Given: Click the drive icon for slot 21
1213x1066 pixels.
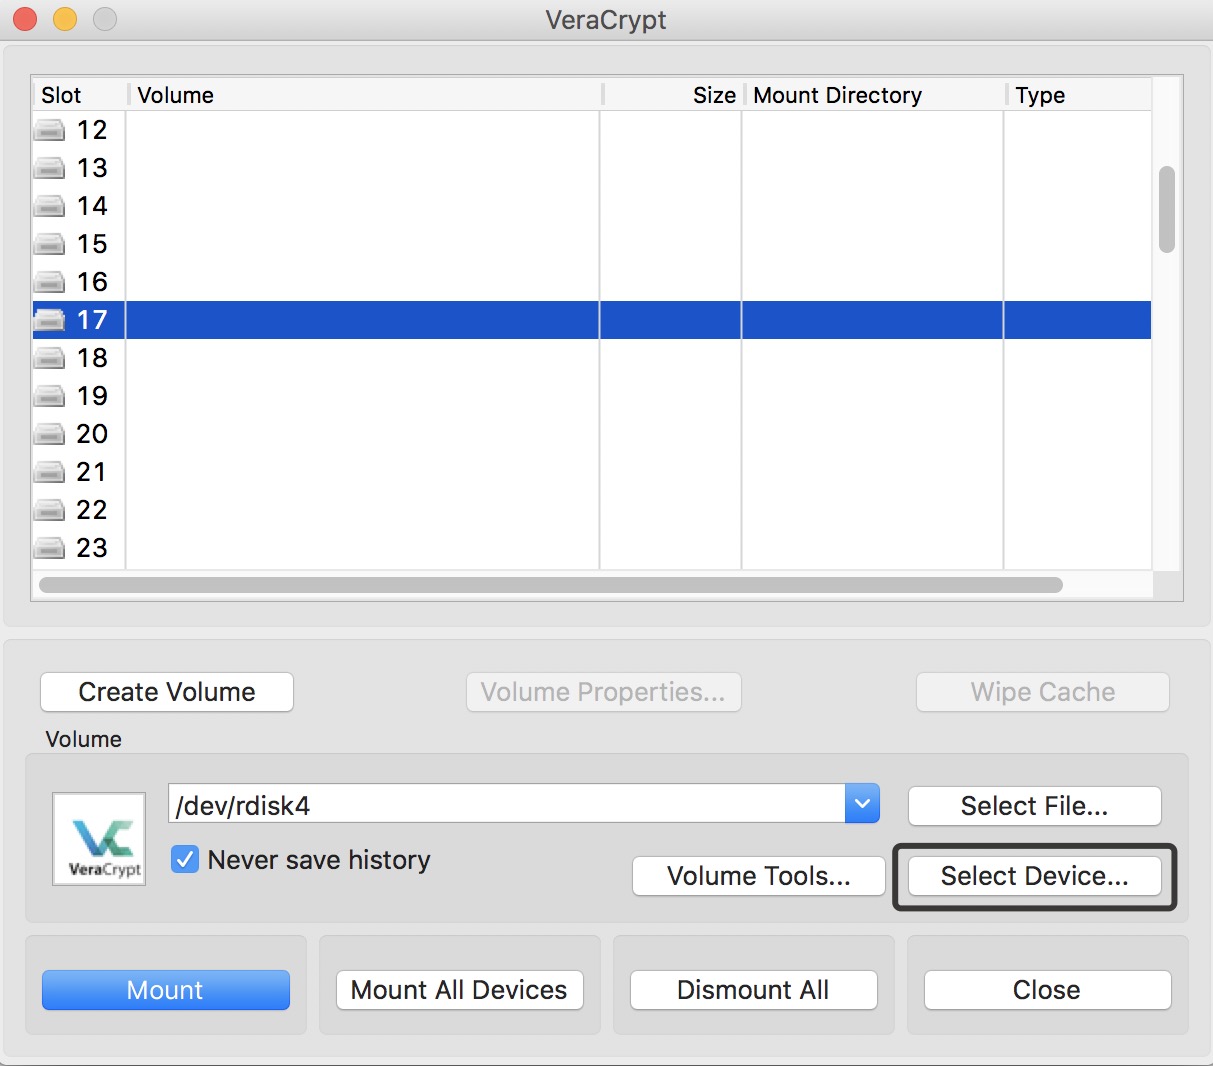Looking at the screenshot, I should pos(50,472).
